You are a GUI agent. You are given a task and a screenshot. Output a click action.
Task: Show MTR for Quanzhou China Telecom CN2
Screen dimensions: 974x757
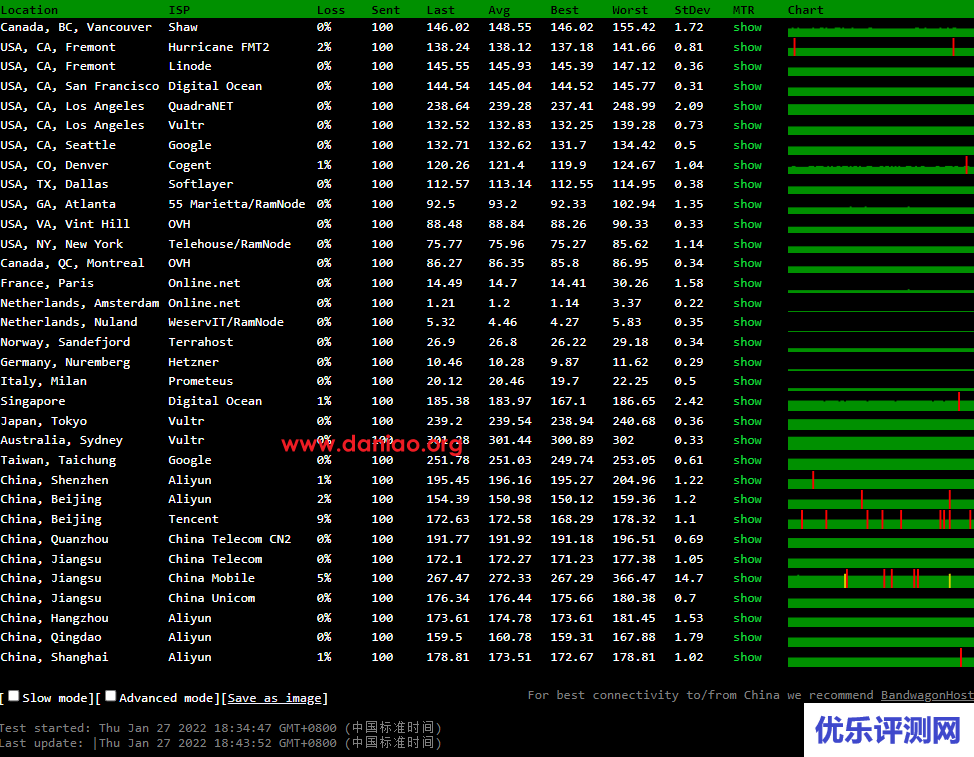747,539
